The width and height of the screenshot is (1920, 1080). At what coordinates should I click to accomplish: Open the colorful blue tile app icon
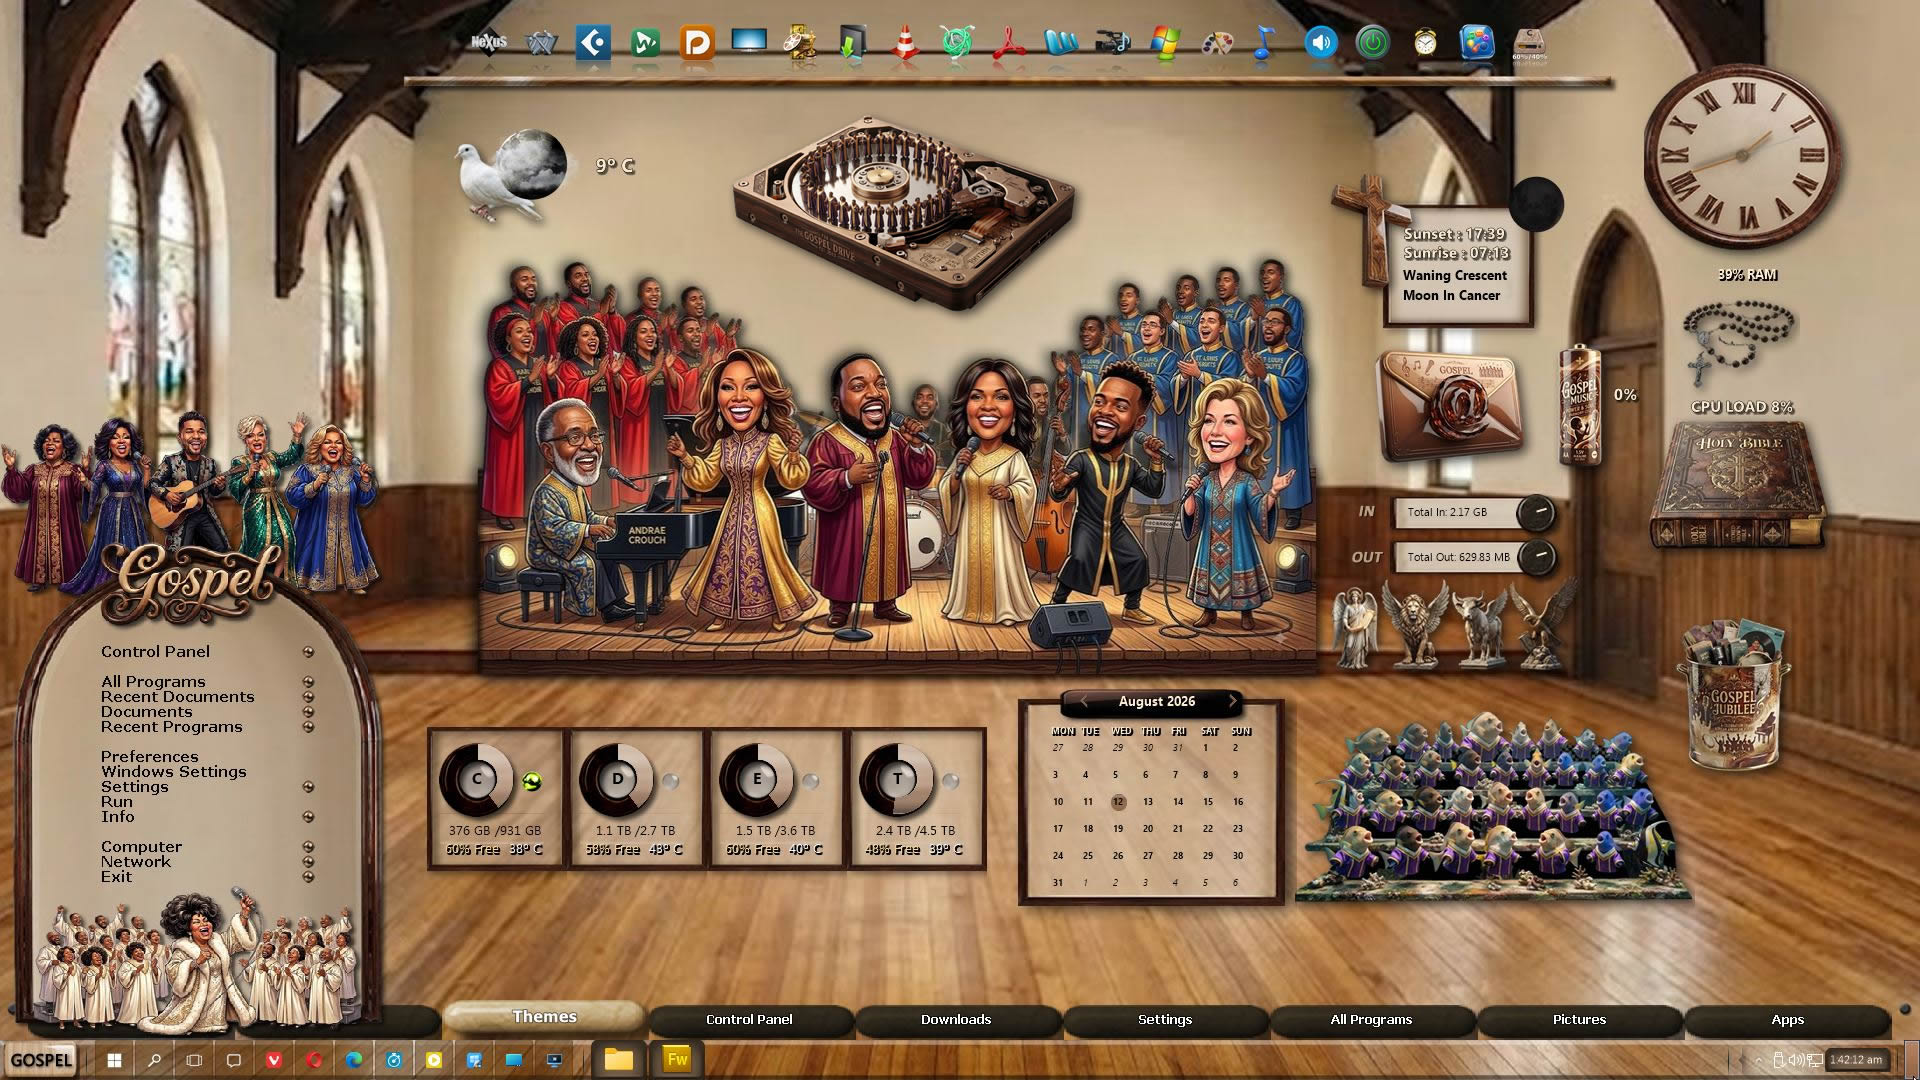pyautogui.click(x=1477, y=43)
